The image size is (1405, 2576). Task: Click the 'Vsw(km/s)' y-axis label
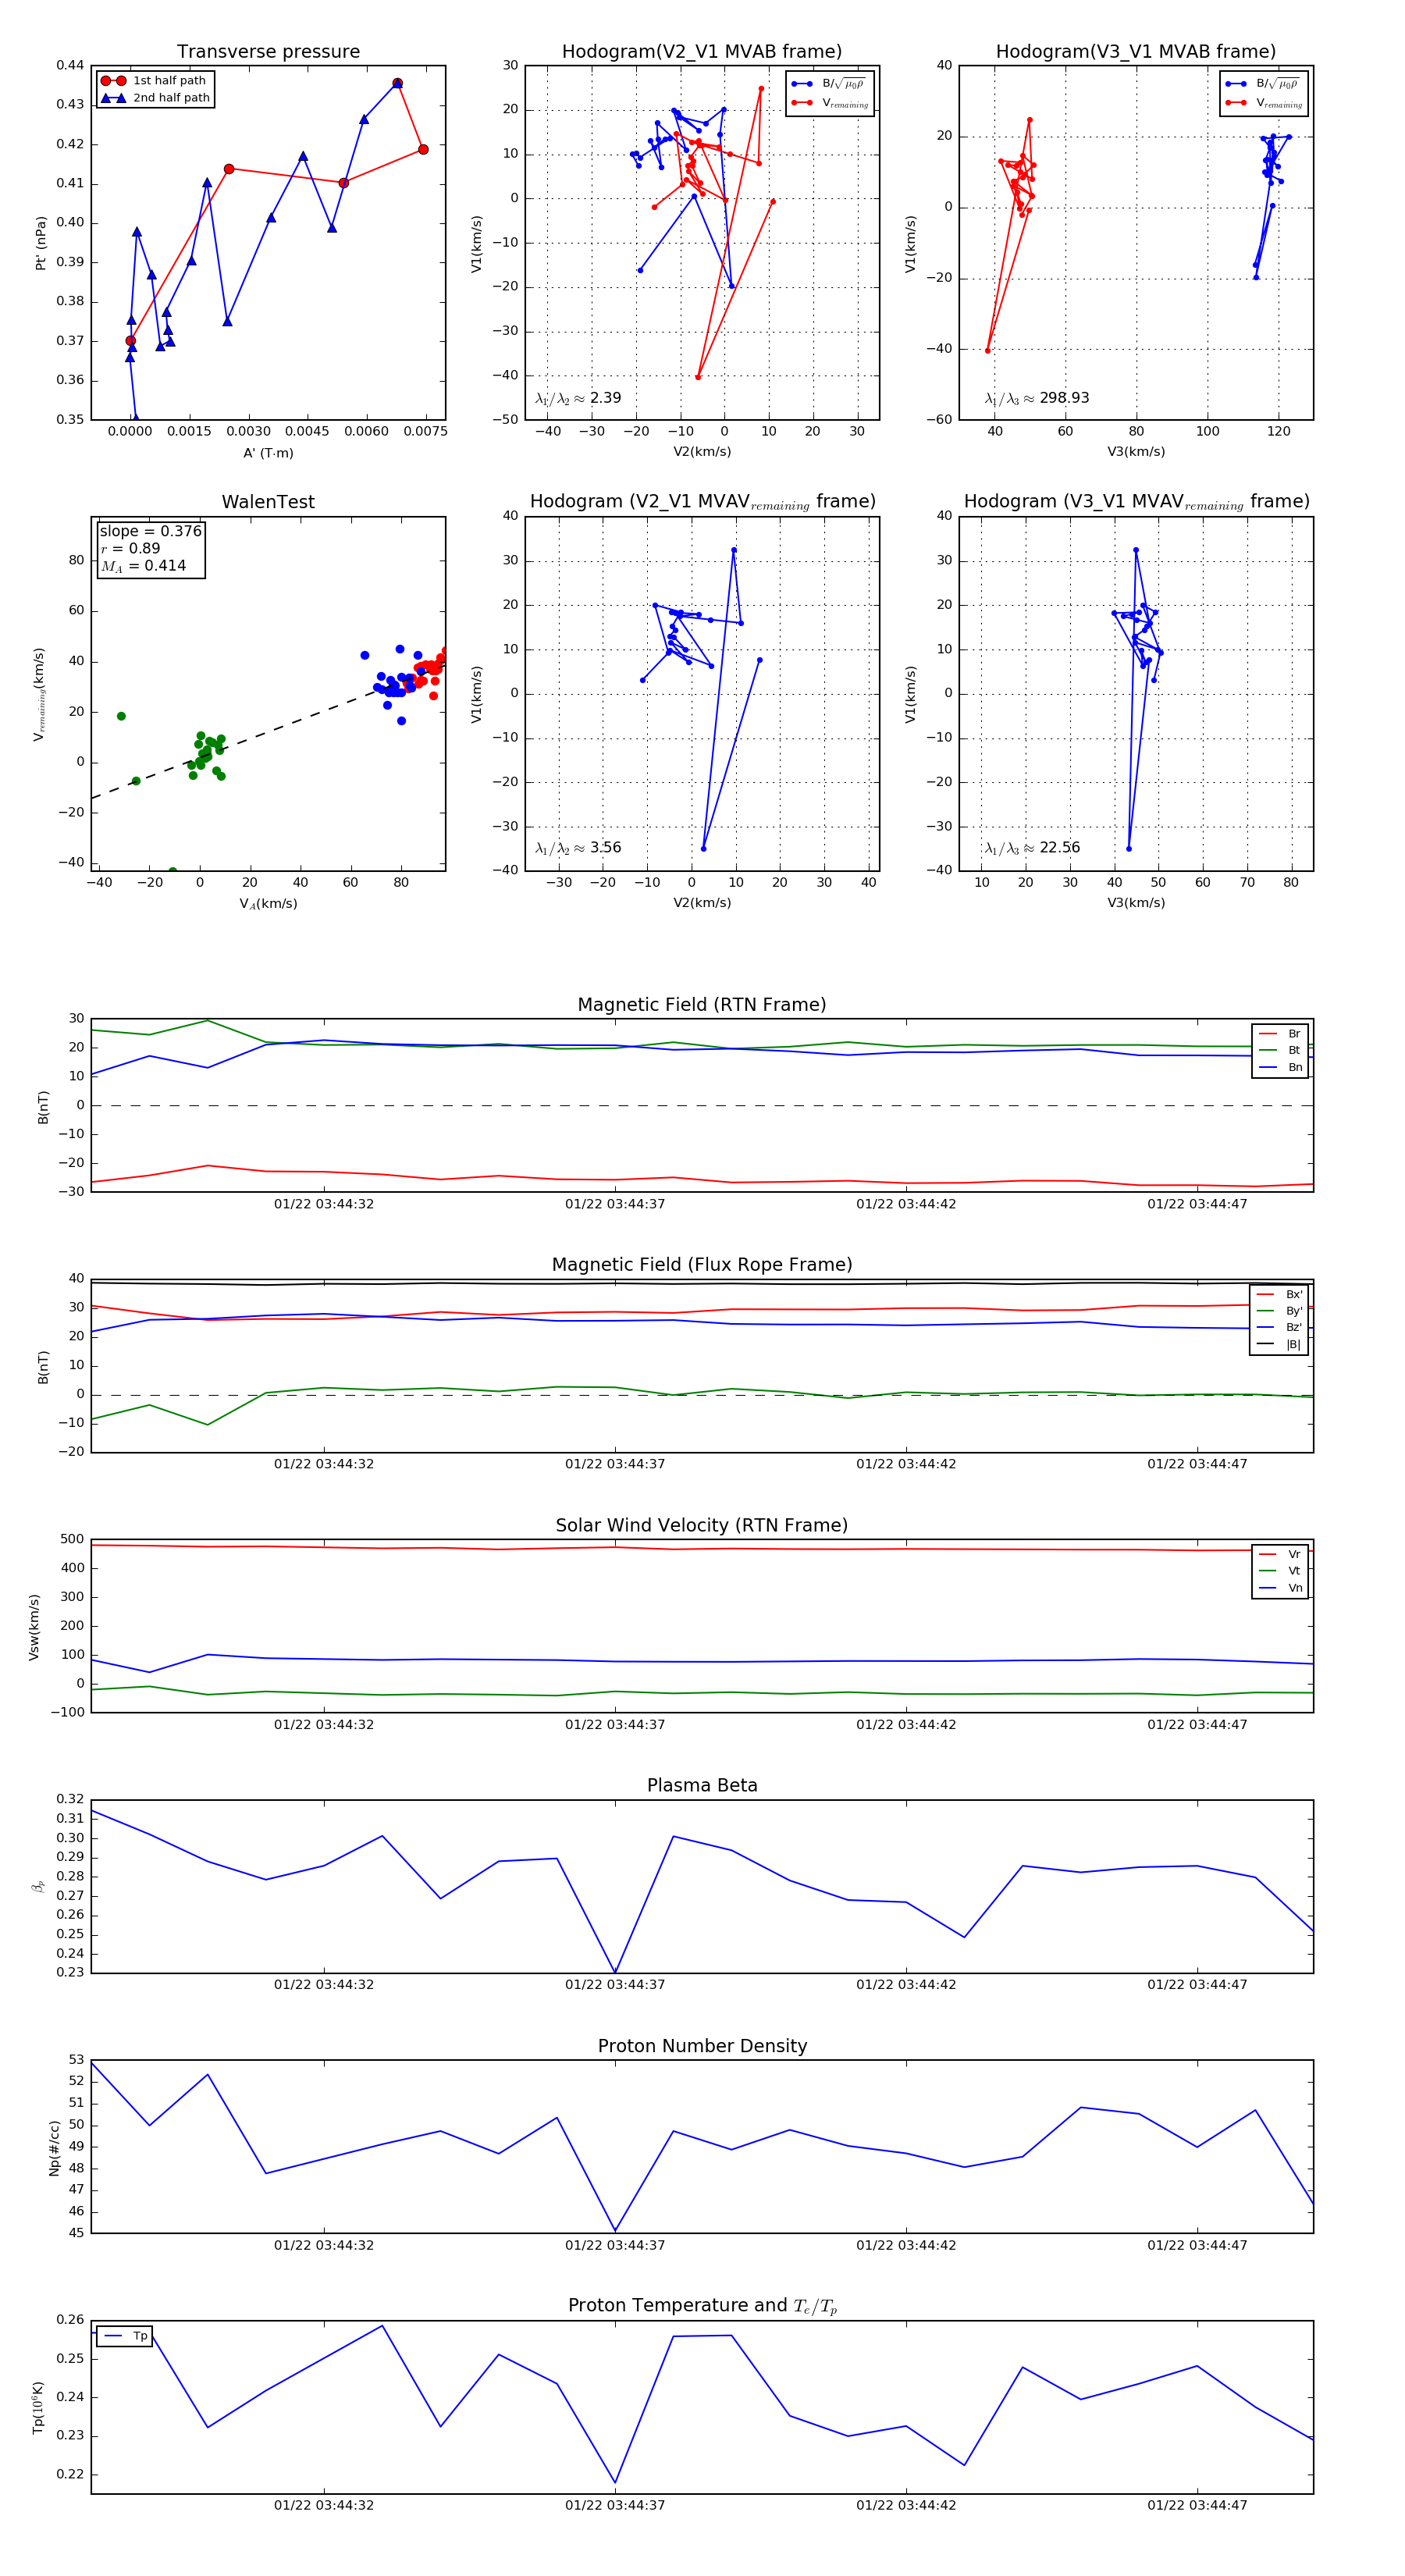[x=34, y=1627]
